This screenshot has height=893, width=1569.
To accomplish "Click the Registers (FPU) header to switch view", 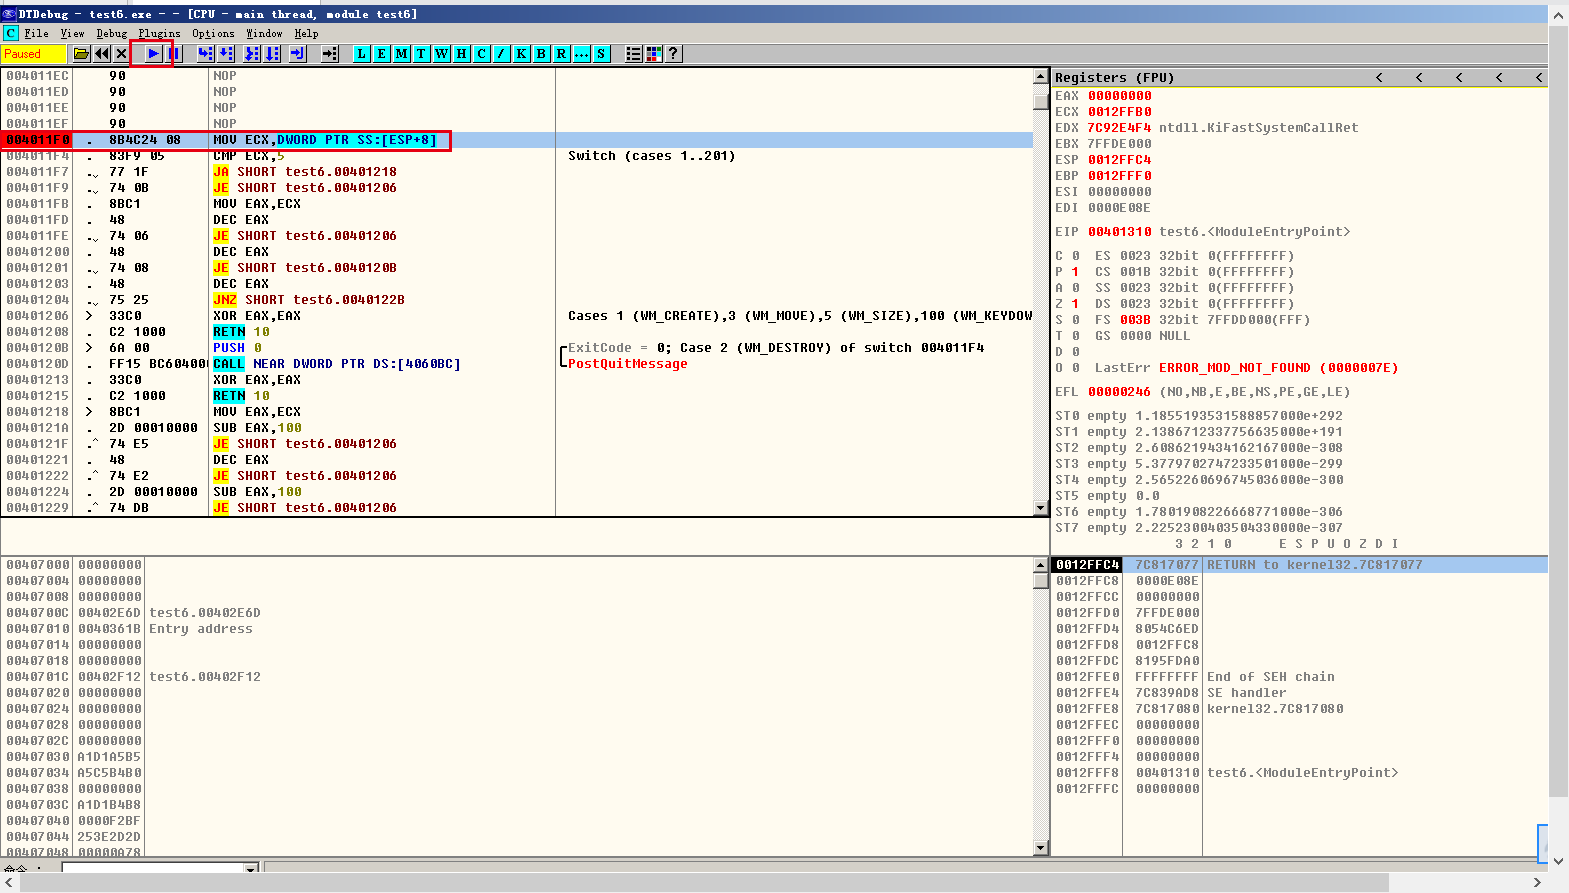I will tap(1114, 77).
